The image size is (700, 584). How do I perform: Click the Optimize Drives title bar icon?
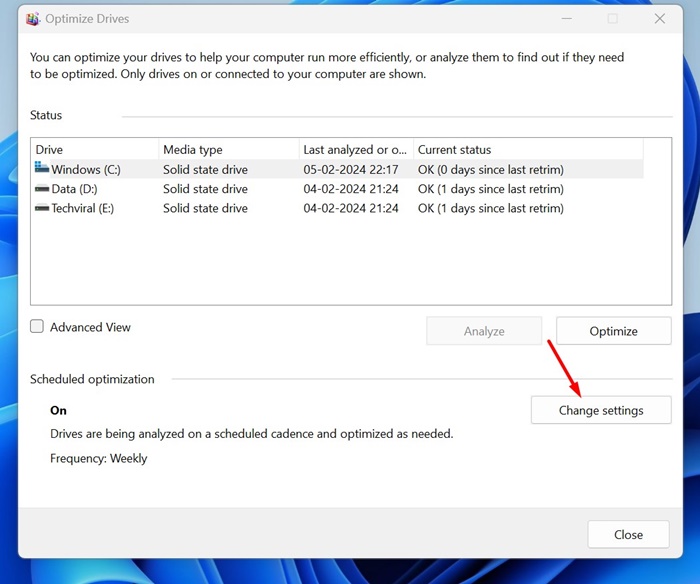tap(33, 19)
